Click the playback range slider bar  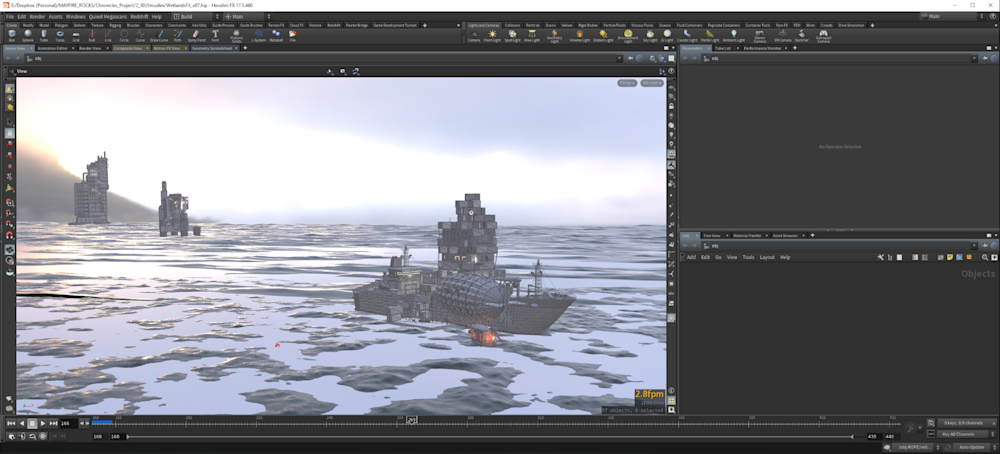490,436
